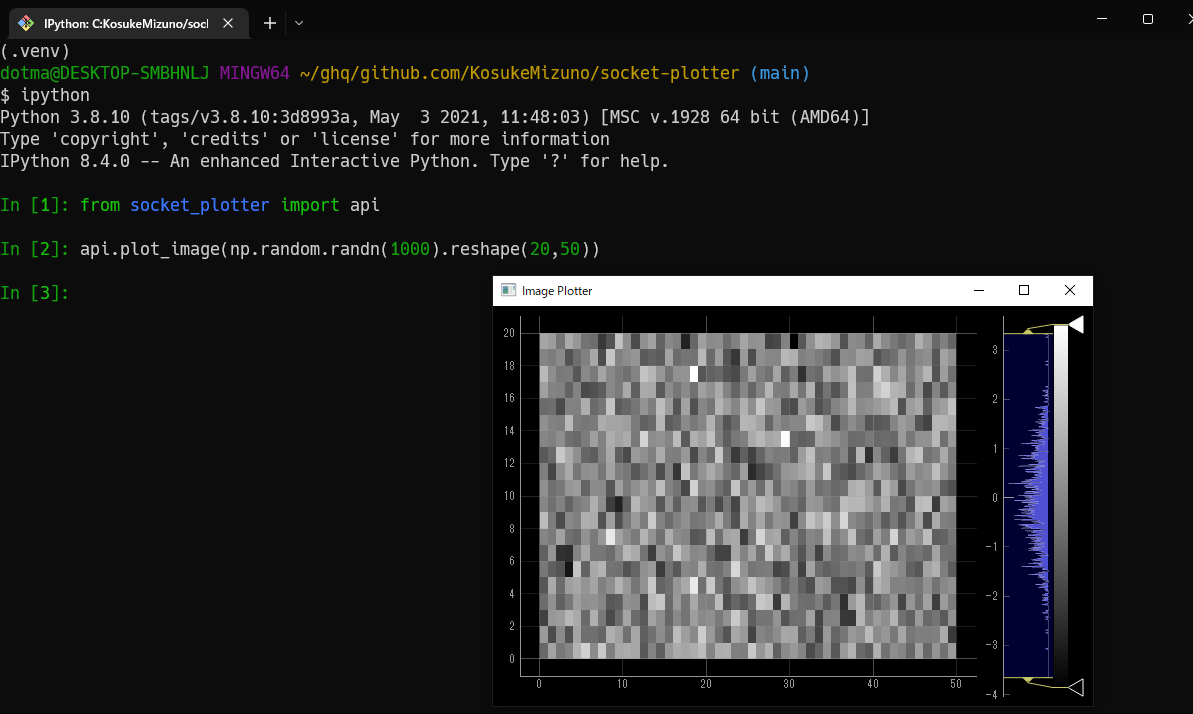
Task: Click the random noise image in the plot
Action: [745, 495]
